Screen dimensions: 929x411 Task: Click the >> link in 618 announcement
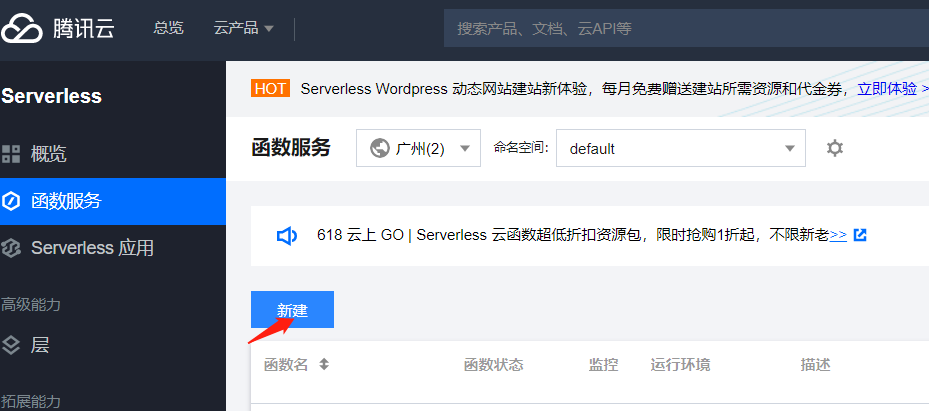click(x=838, y=235)
